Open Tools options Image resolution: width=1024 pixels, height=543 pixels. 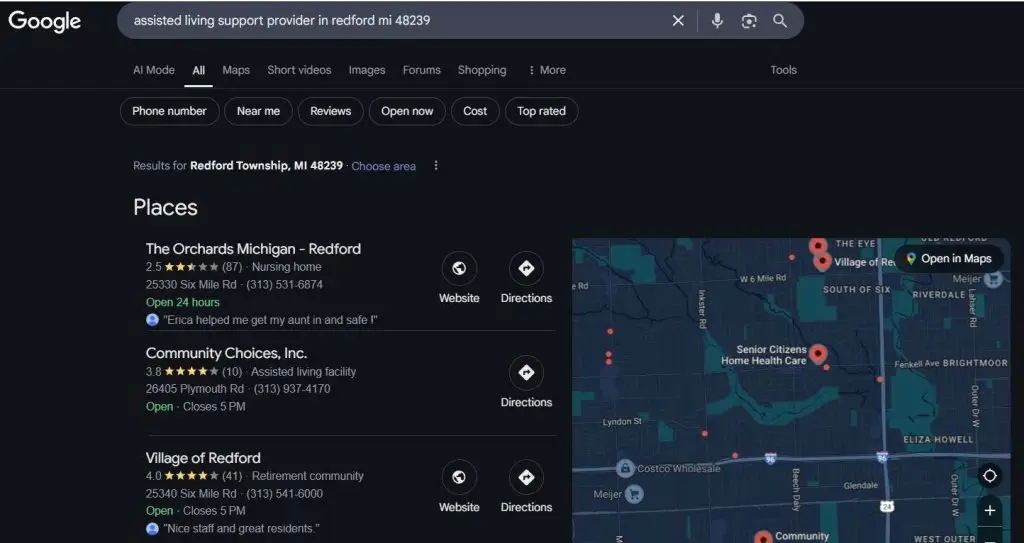tap(783, 70)
